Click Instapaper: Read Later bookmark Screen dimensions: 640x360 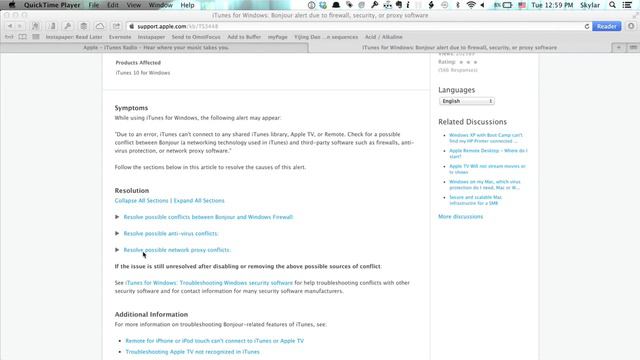click(x=74, y=37)
